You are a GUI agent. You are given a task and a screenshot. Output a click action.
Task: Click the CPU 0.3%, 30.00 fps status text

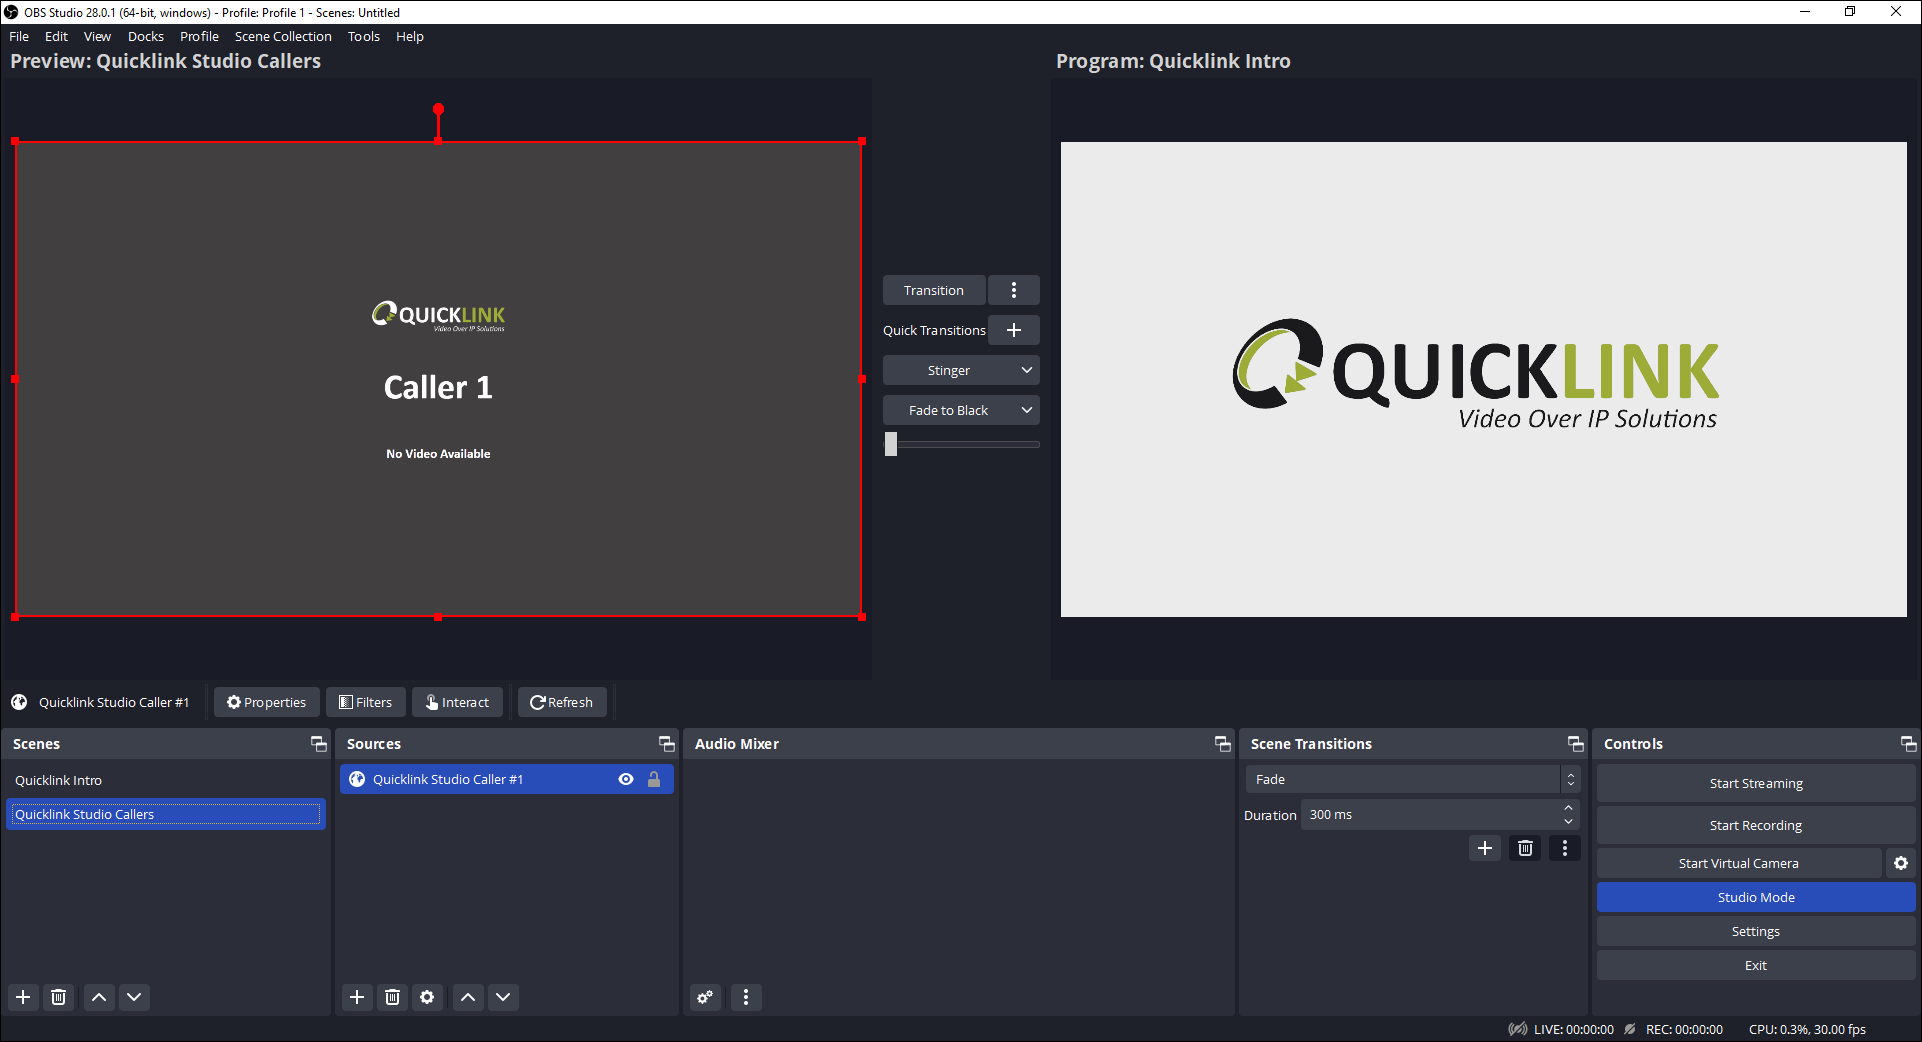click(1807, 1029)
